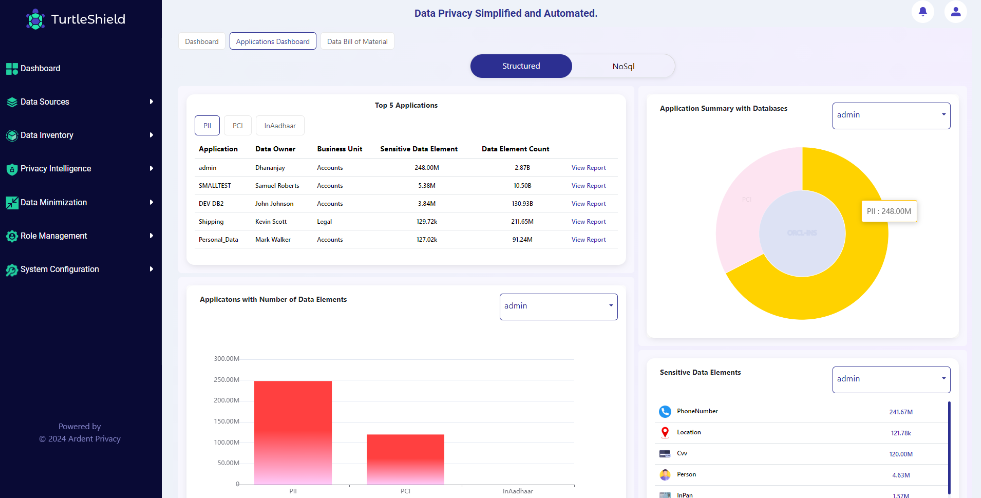The image size is (981, 498).
Task: Click the PhoneNumber row label
Action: (x=698, y=411)
